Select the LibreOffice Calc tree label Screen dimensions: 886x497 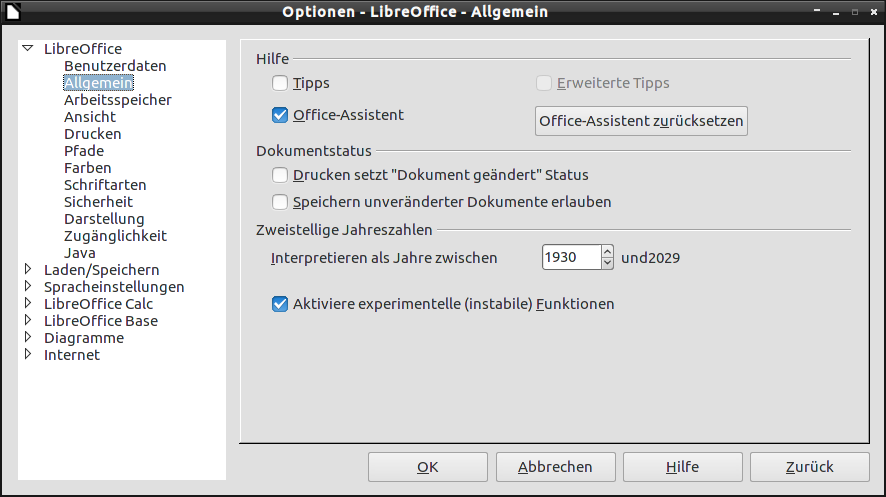tap(98, 304)
